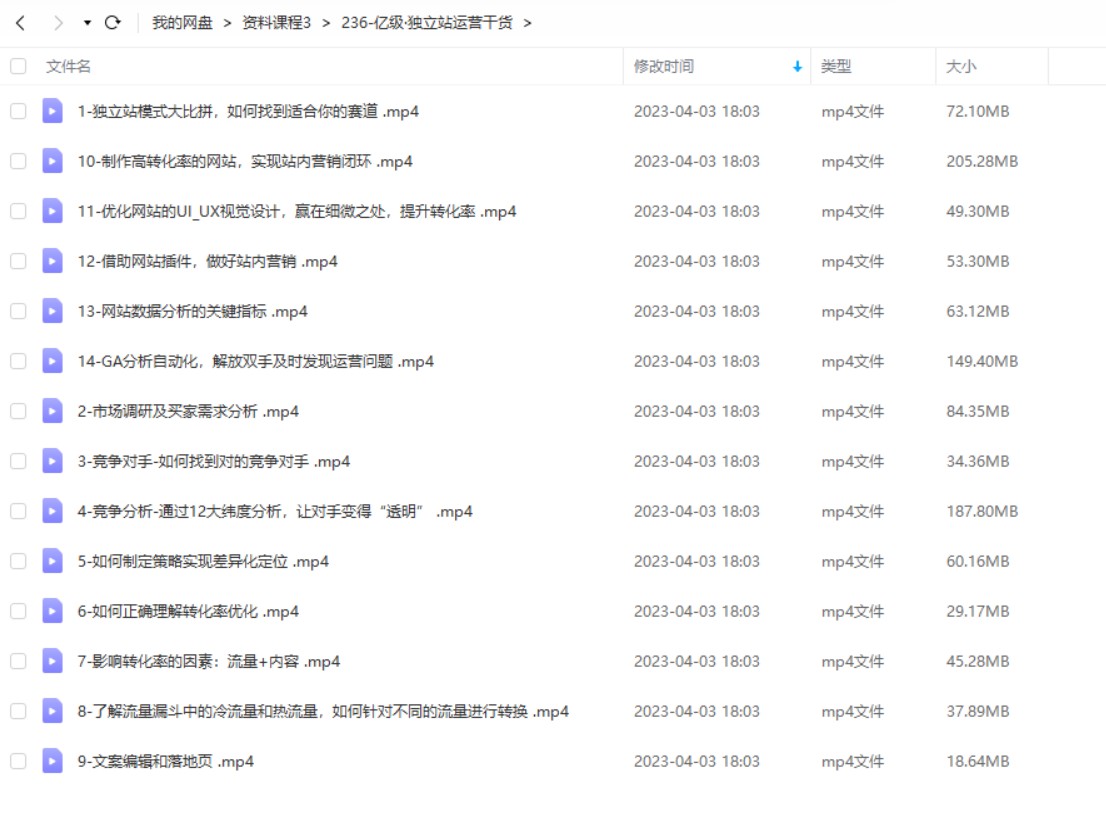Select file name 14-GA分析自动化 .mp4
Screen dimensions: 1106x833
tap(255, 361)
